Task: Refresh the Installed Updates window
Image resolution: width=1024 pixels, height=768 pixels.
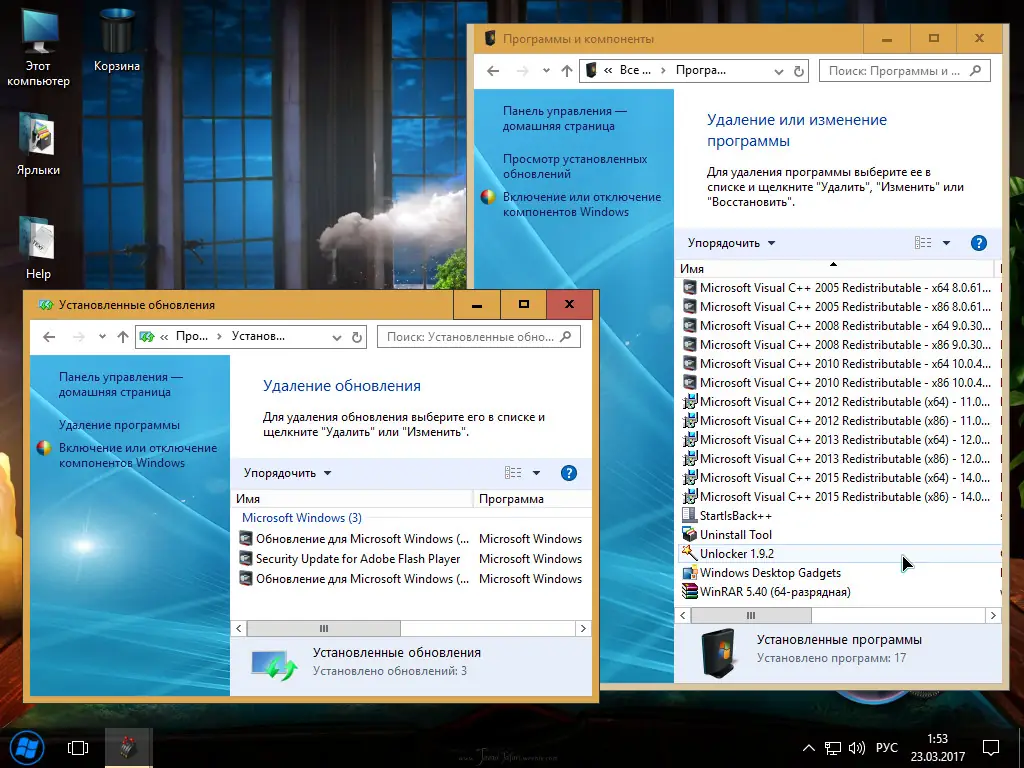Action: tap(357, 337)
